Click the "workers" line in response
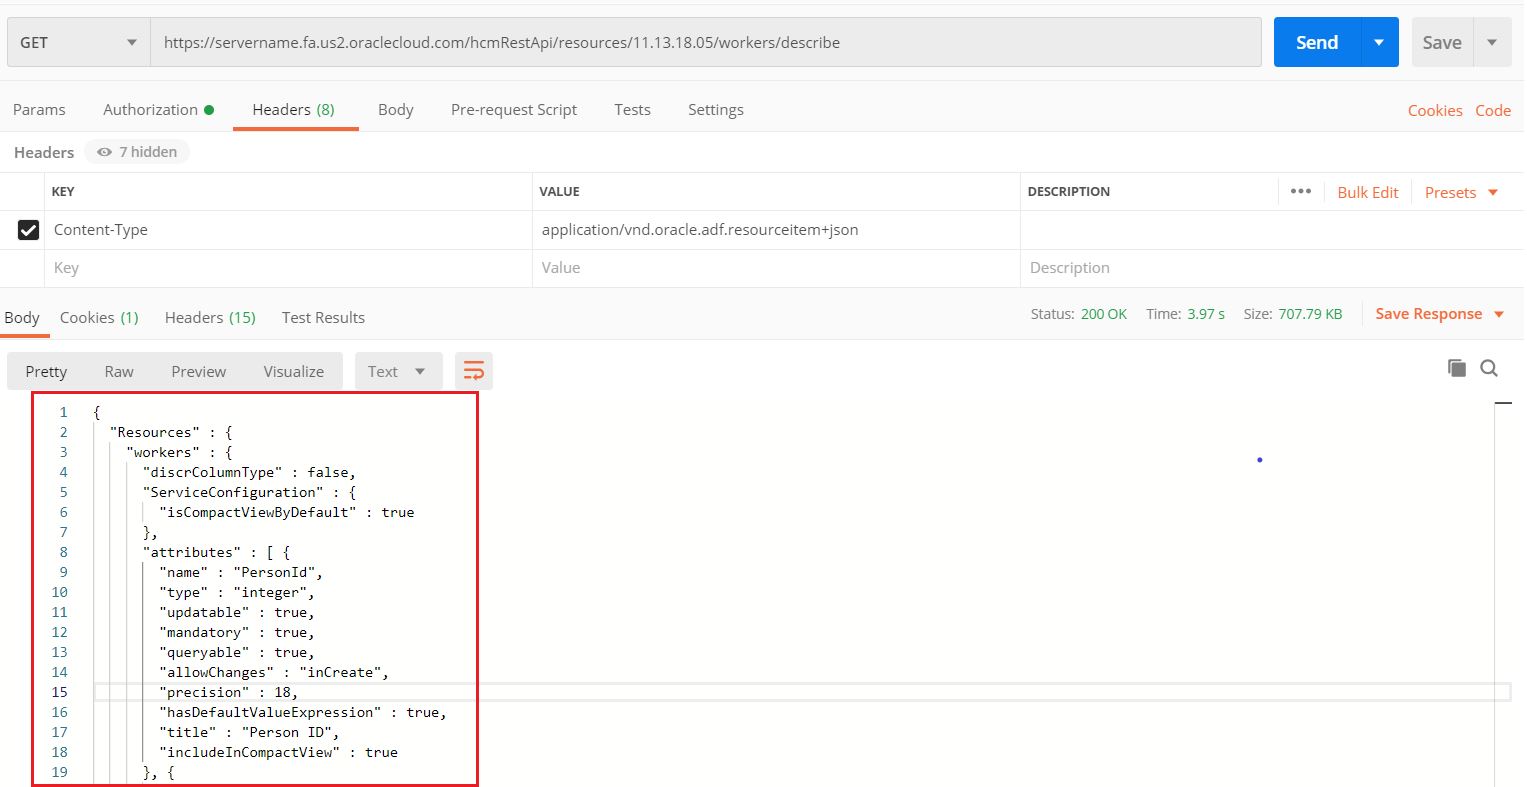1527x787 pixels. (179, 452)
